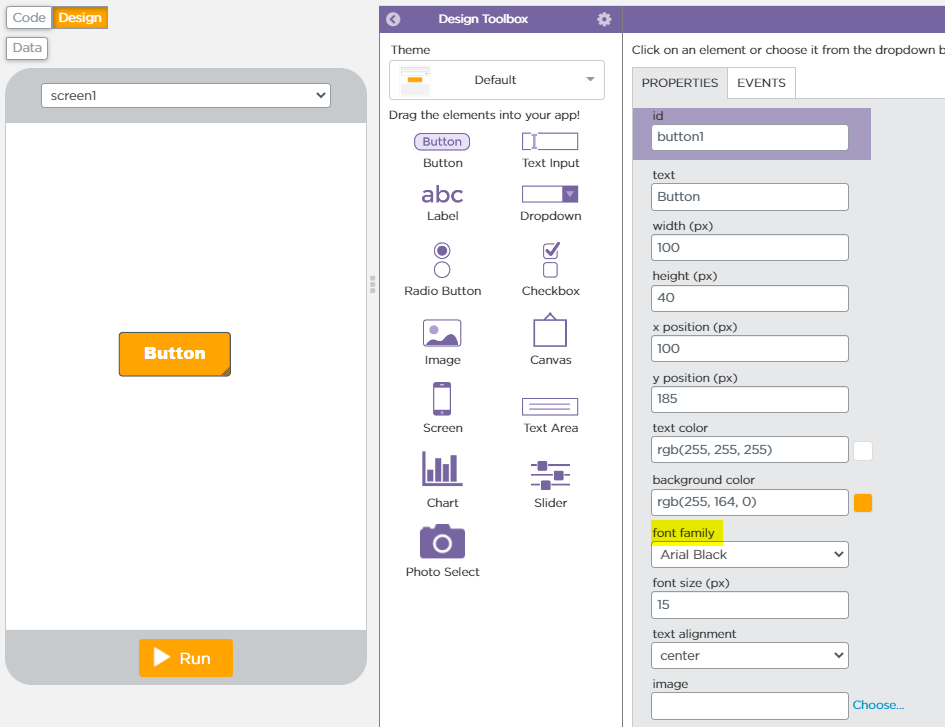Screen dimensions: 945x727
Task: Open the font family Arial Black dropdown
Action: click(x=750, y=554)
